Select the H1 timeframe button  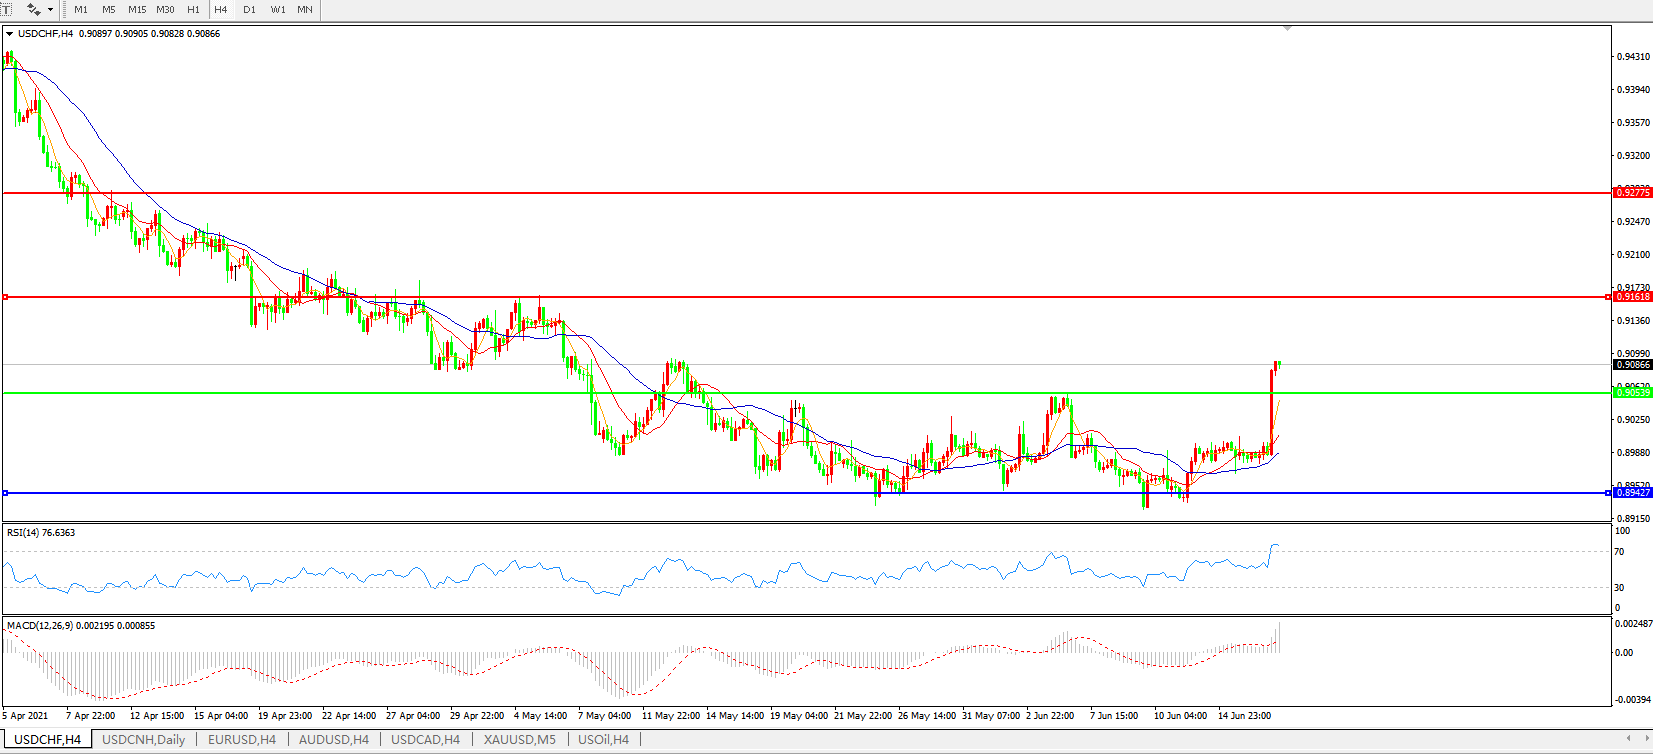click(193, 9)
